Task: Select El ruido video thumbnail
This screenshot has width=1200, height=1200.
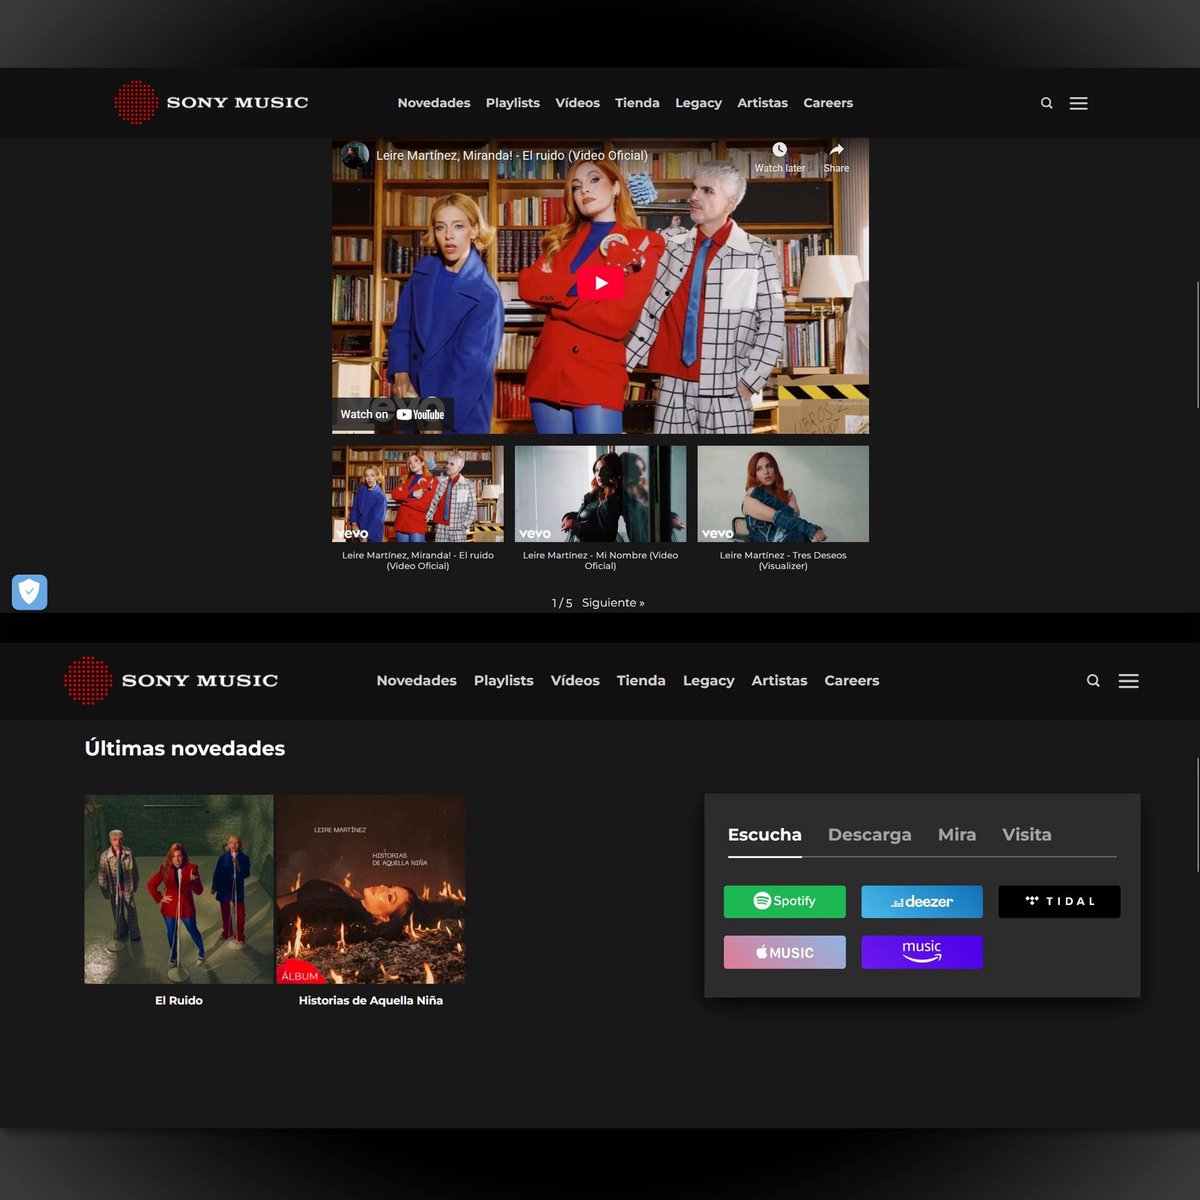Action: [x=418, y=494]
